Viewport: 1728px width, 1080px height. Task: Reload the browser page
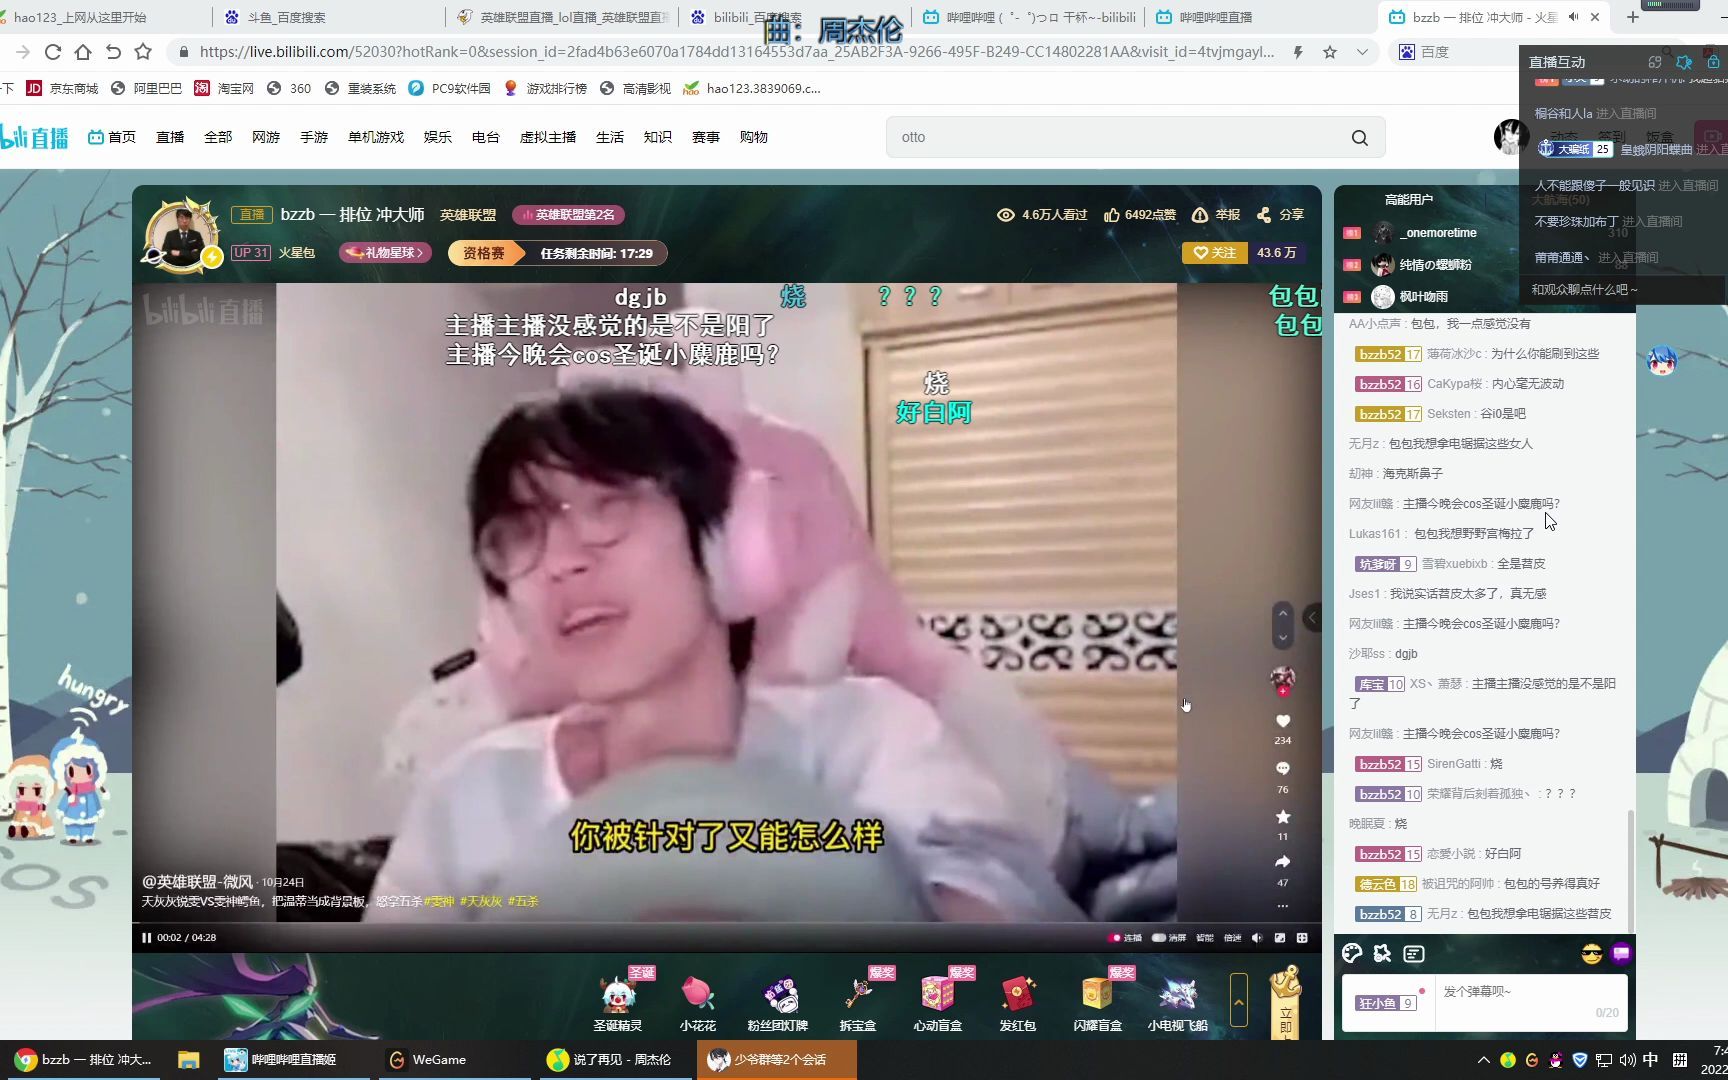(x=53, y=52)
